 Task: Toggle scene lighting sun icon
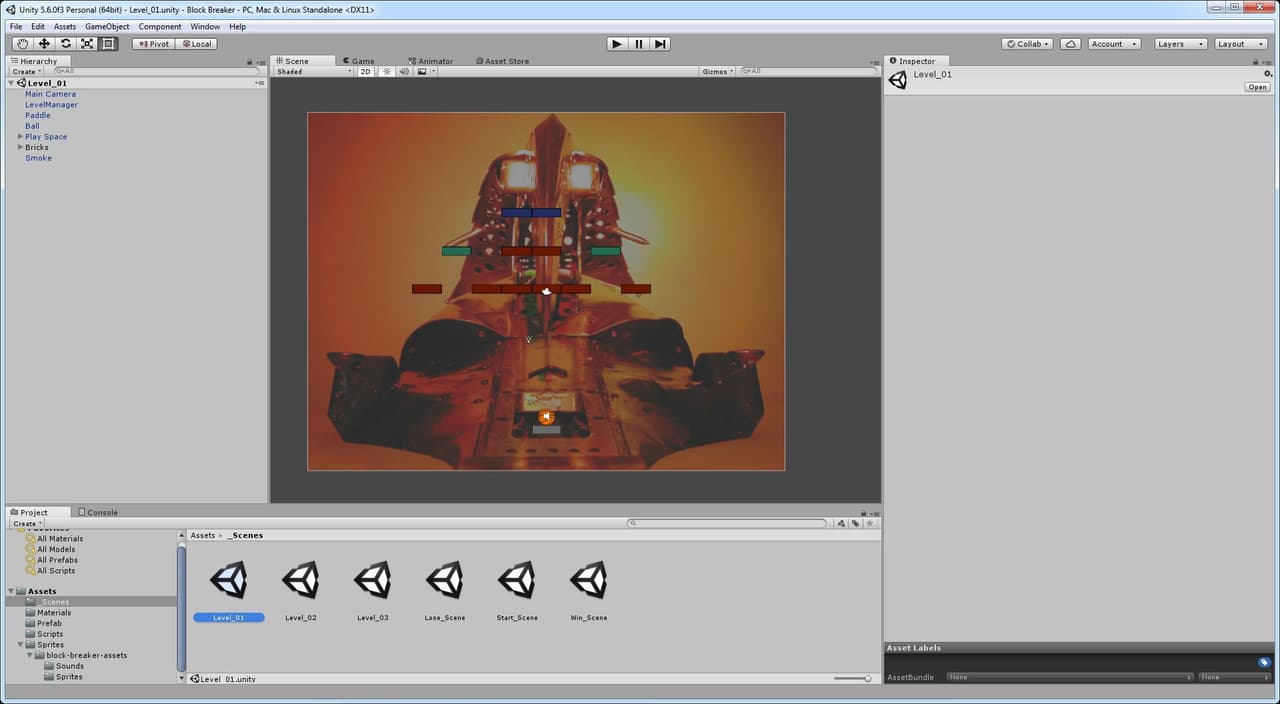pos(387,72)
